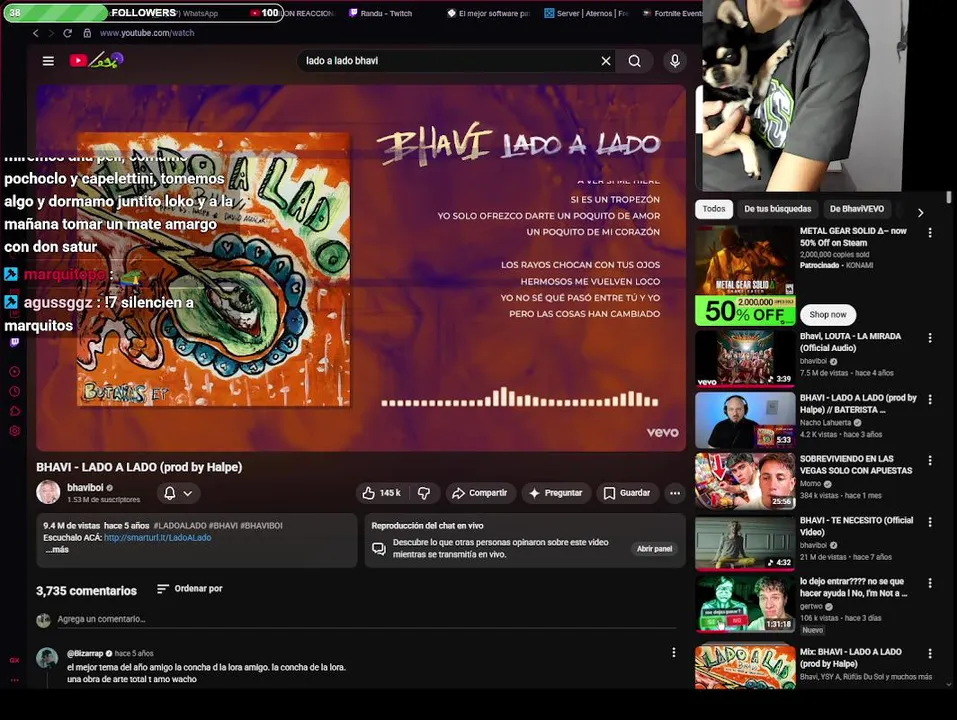The width and height of the screenshot is (957, 720).
Task: Open the BATERISTA reaction video thumbnail
Action: click(745, 420)
